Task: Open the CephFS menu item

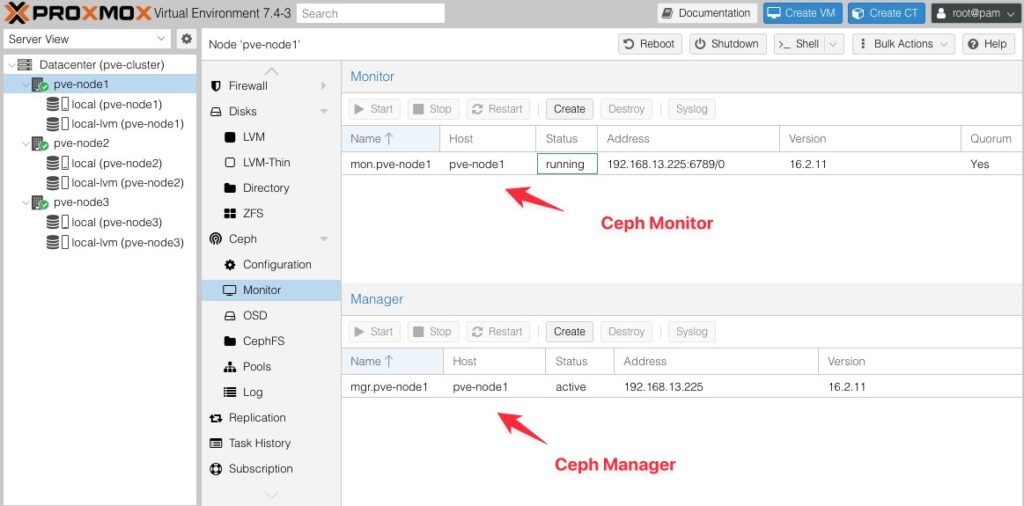Action: coord(271,341)
